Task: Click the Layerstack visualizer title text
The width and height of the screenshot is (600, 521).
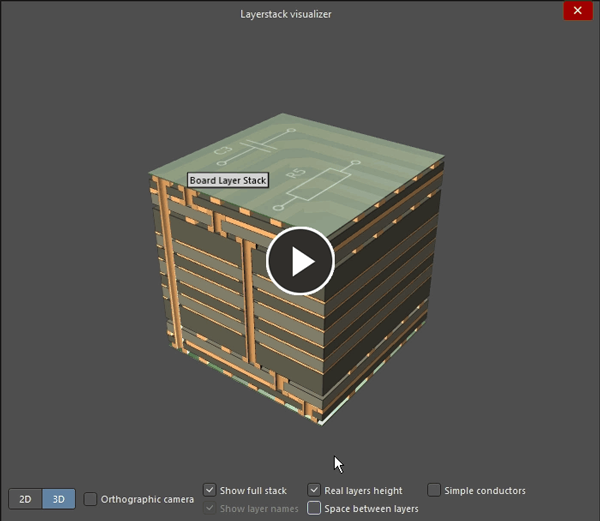Action: coord(286,14)
